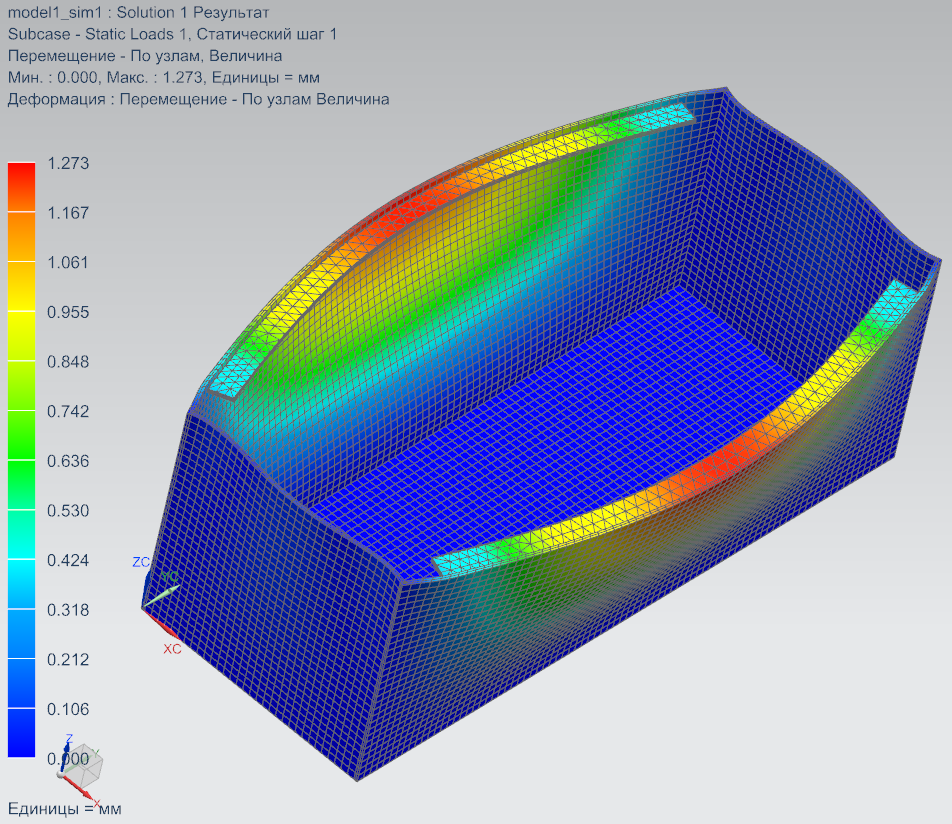Select the red band of the color legend
Image resolution: width=952 pixels, height=824 pixels.
21,186
